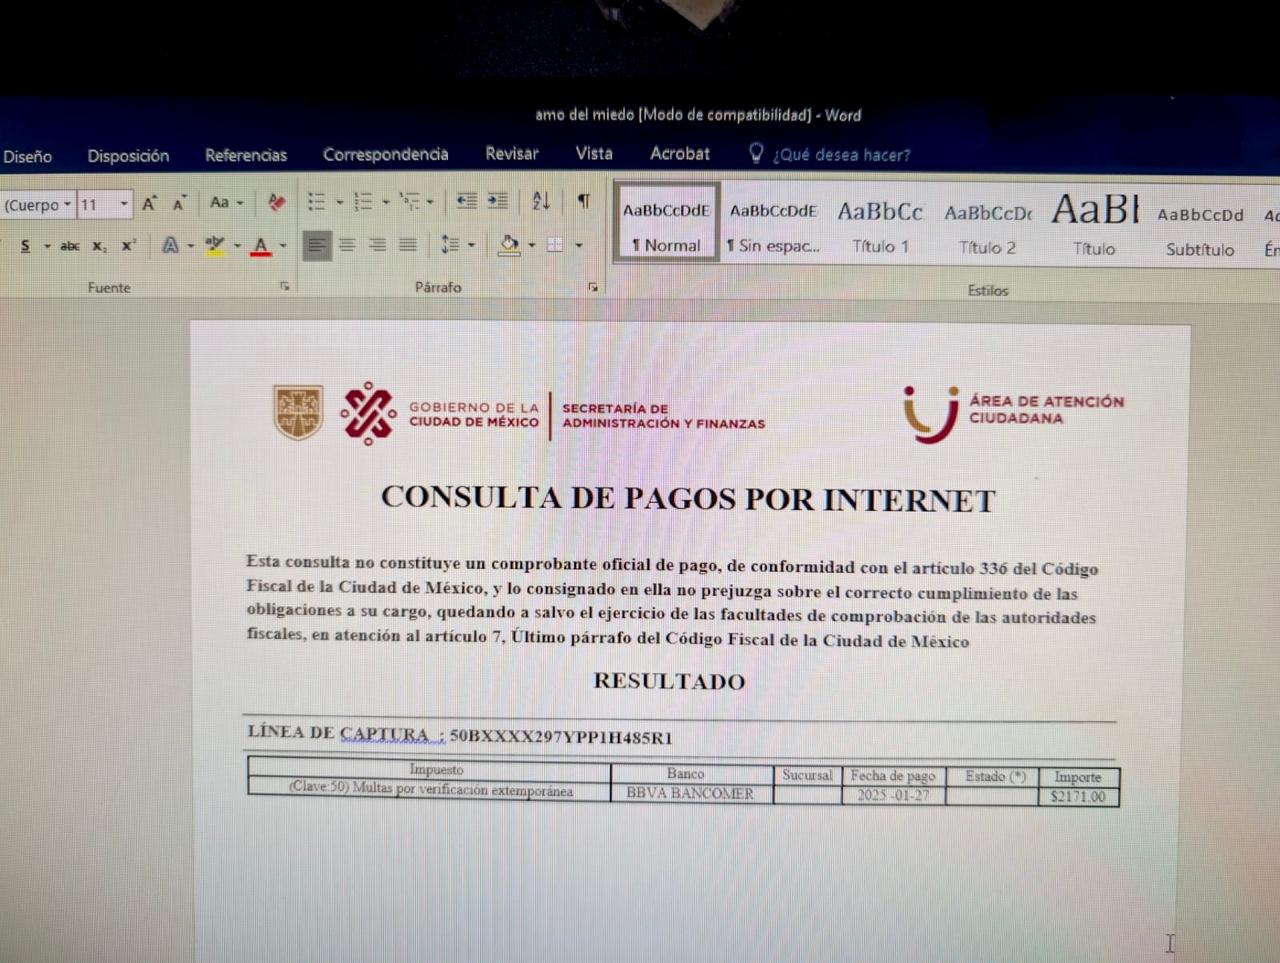
Task: Apply the text effects outlined A icon
Action: click(x=171, y=245)
